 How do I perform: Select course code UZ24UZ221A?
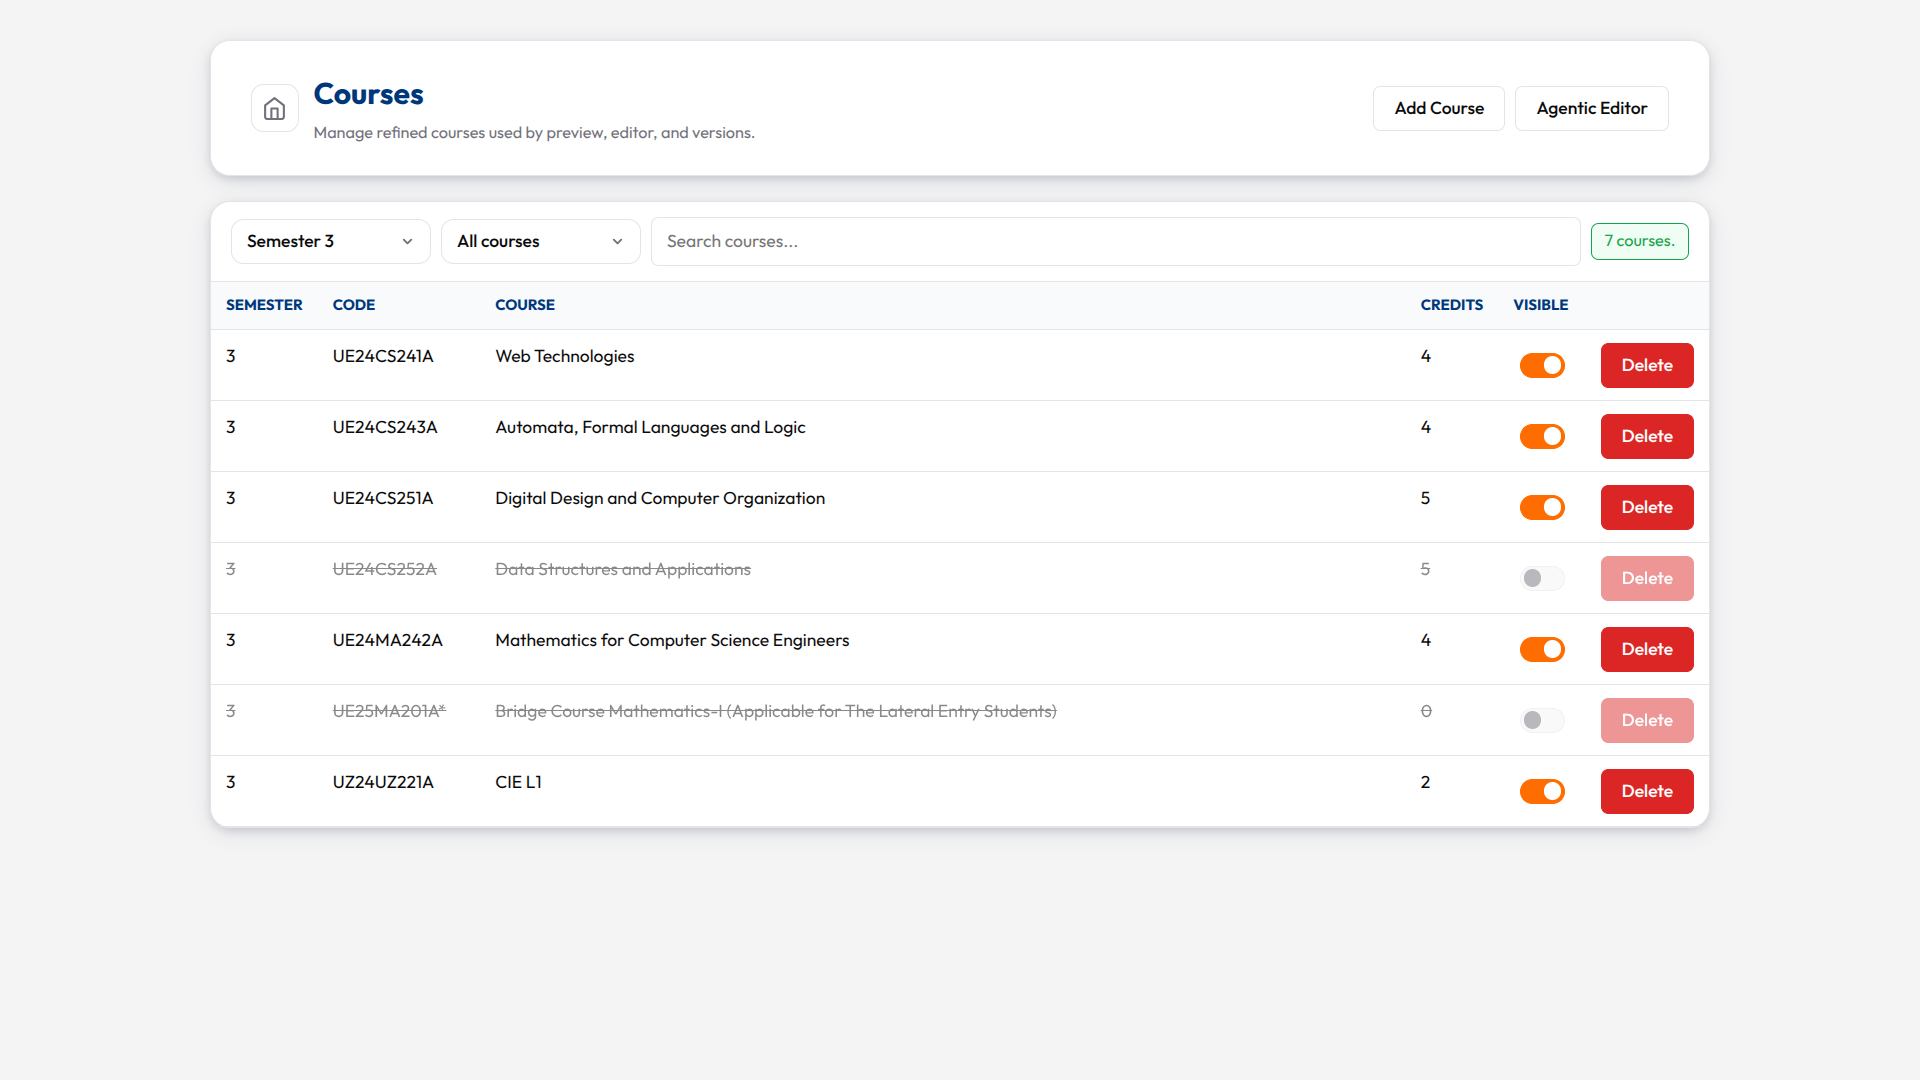tap(383, 782)
